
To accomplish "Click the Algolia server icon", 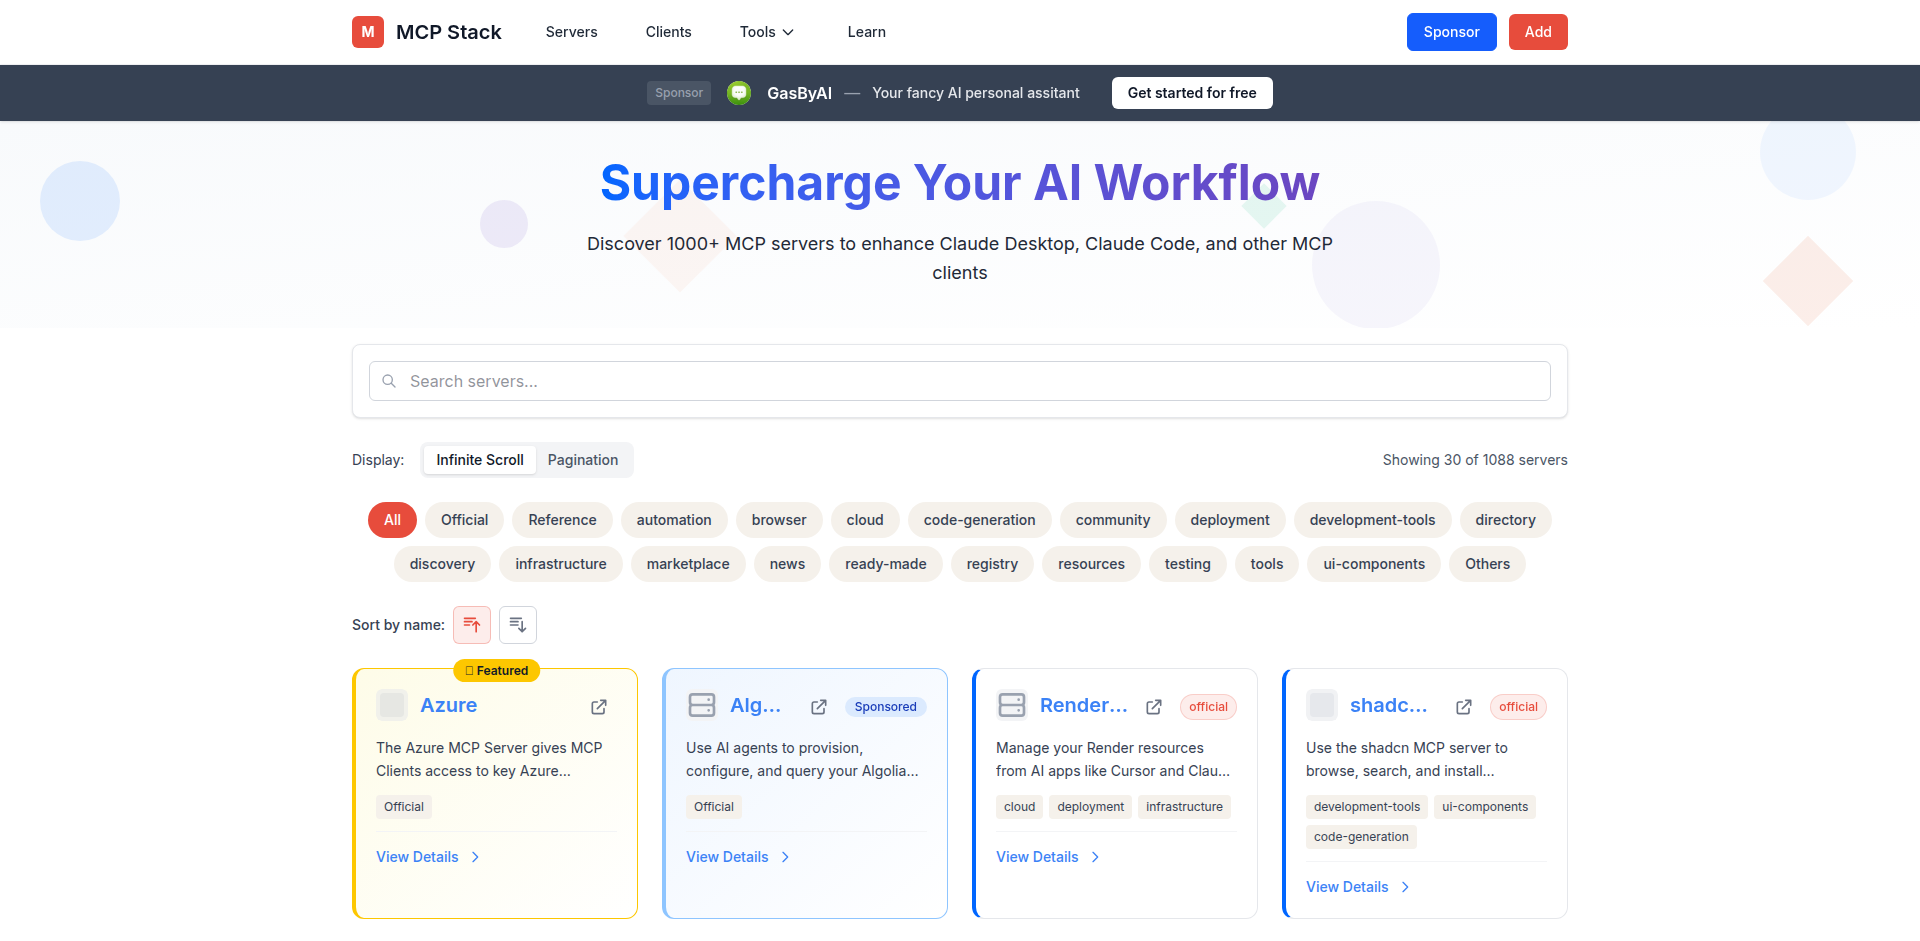I will click(702, 705).
